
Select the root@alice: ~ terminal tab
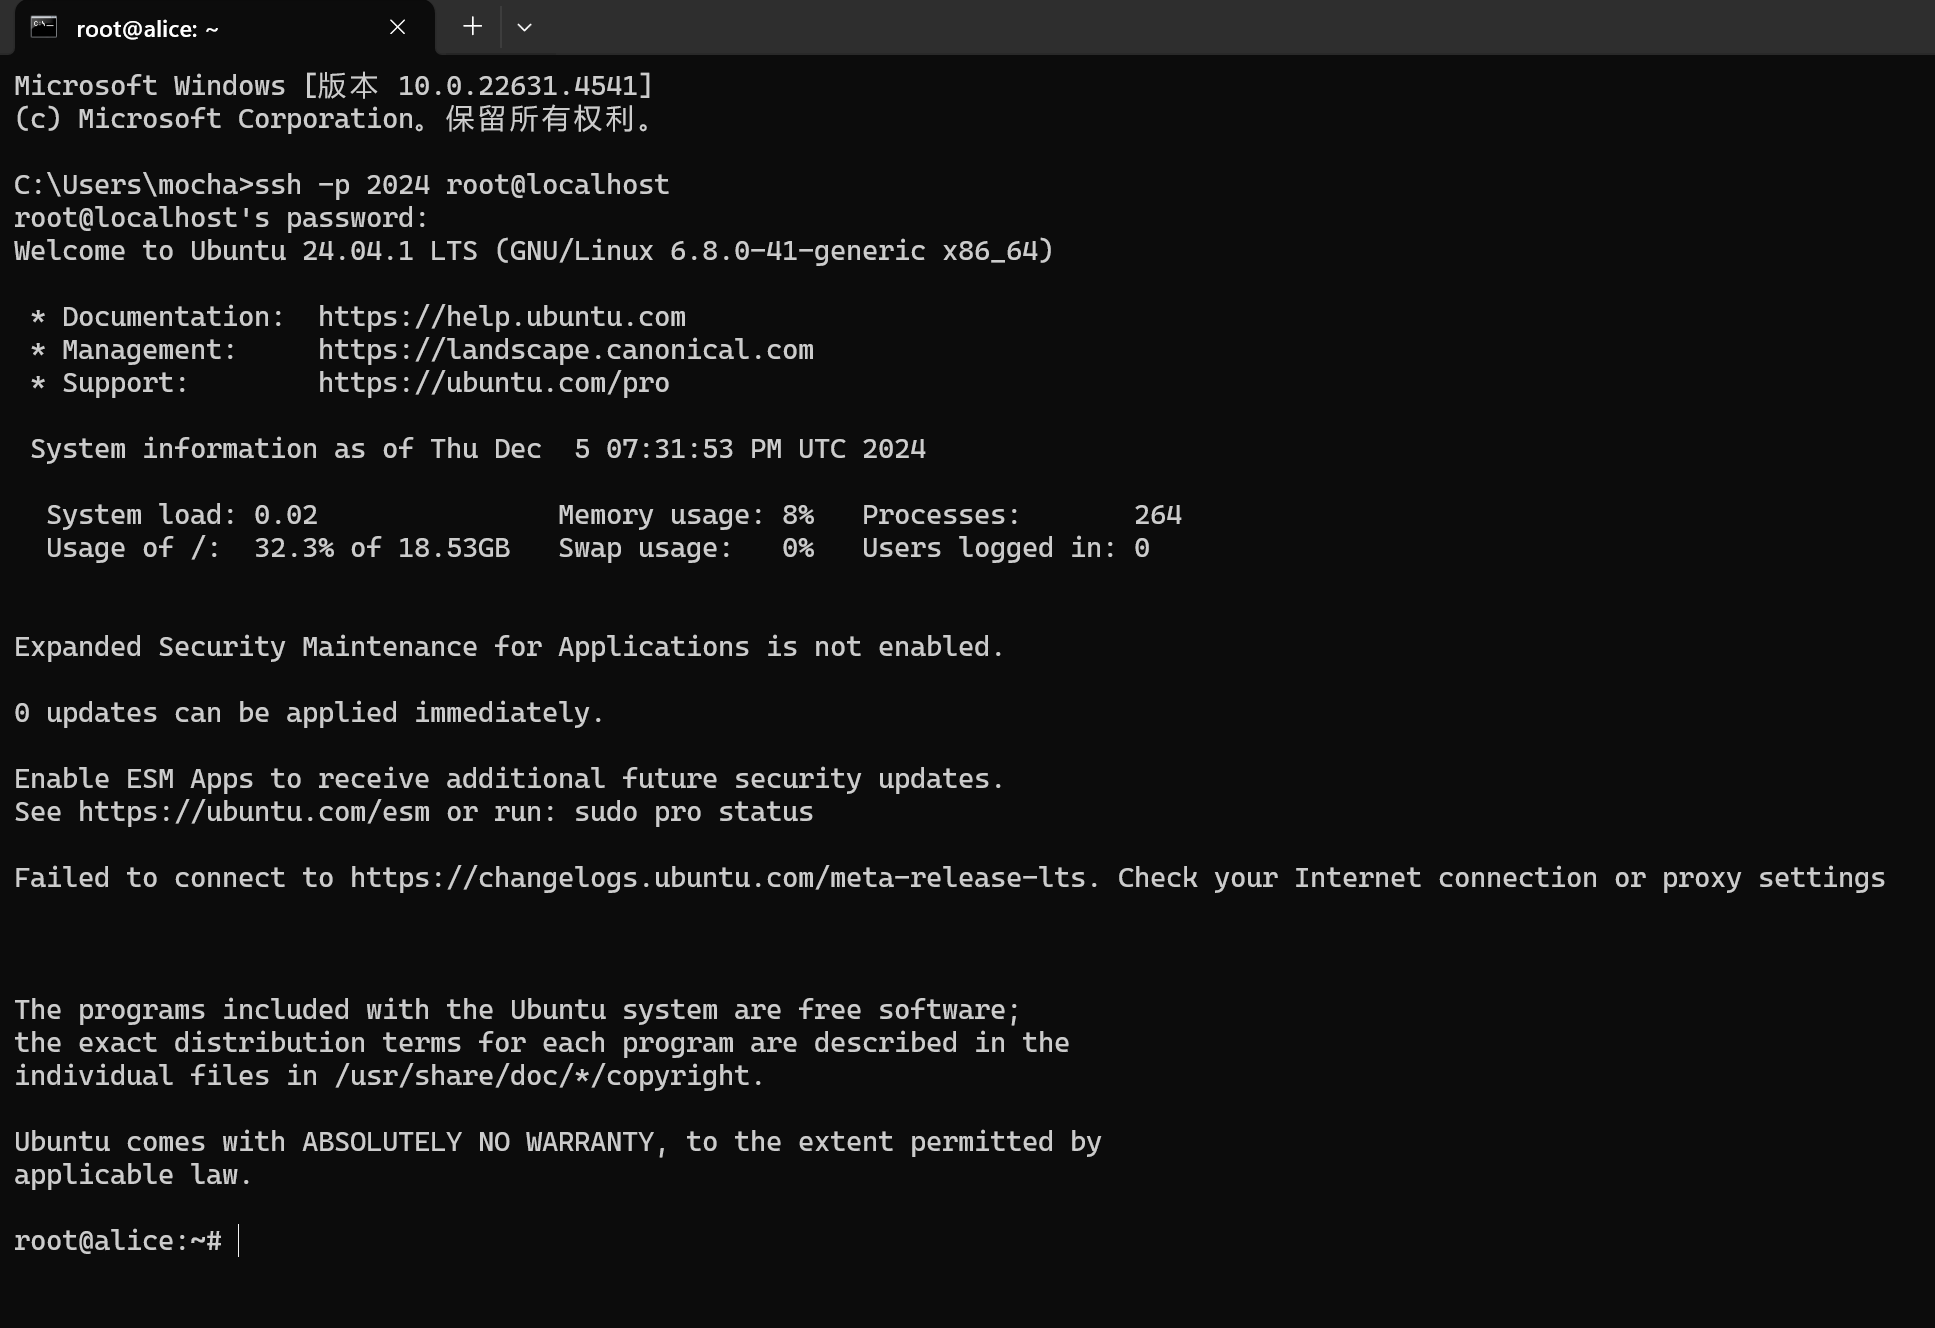tap(225, 28)
